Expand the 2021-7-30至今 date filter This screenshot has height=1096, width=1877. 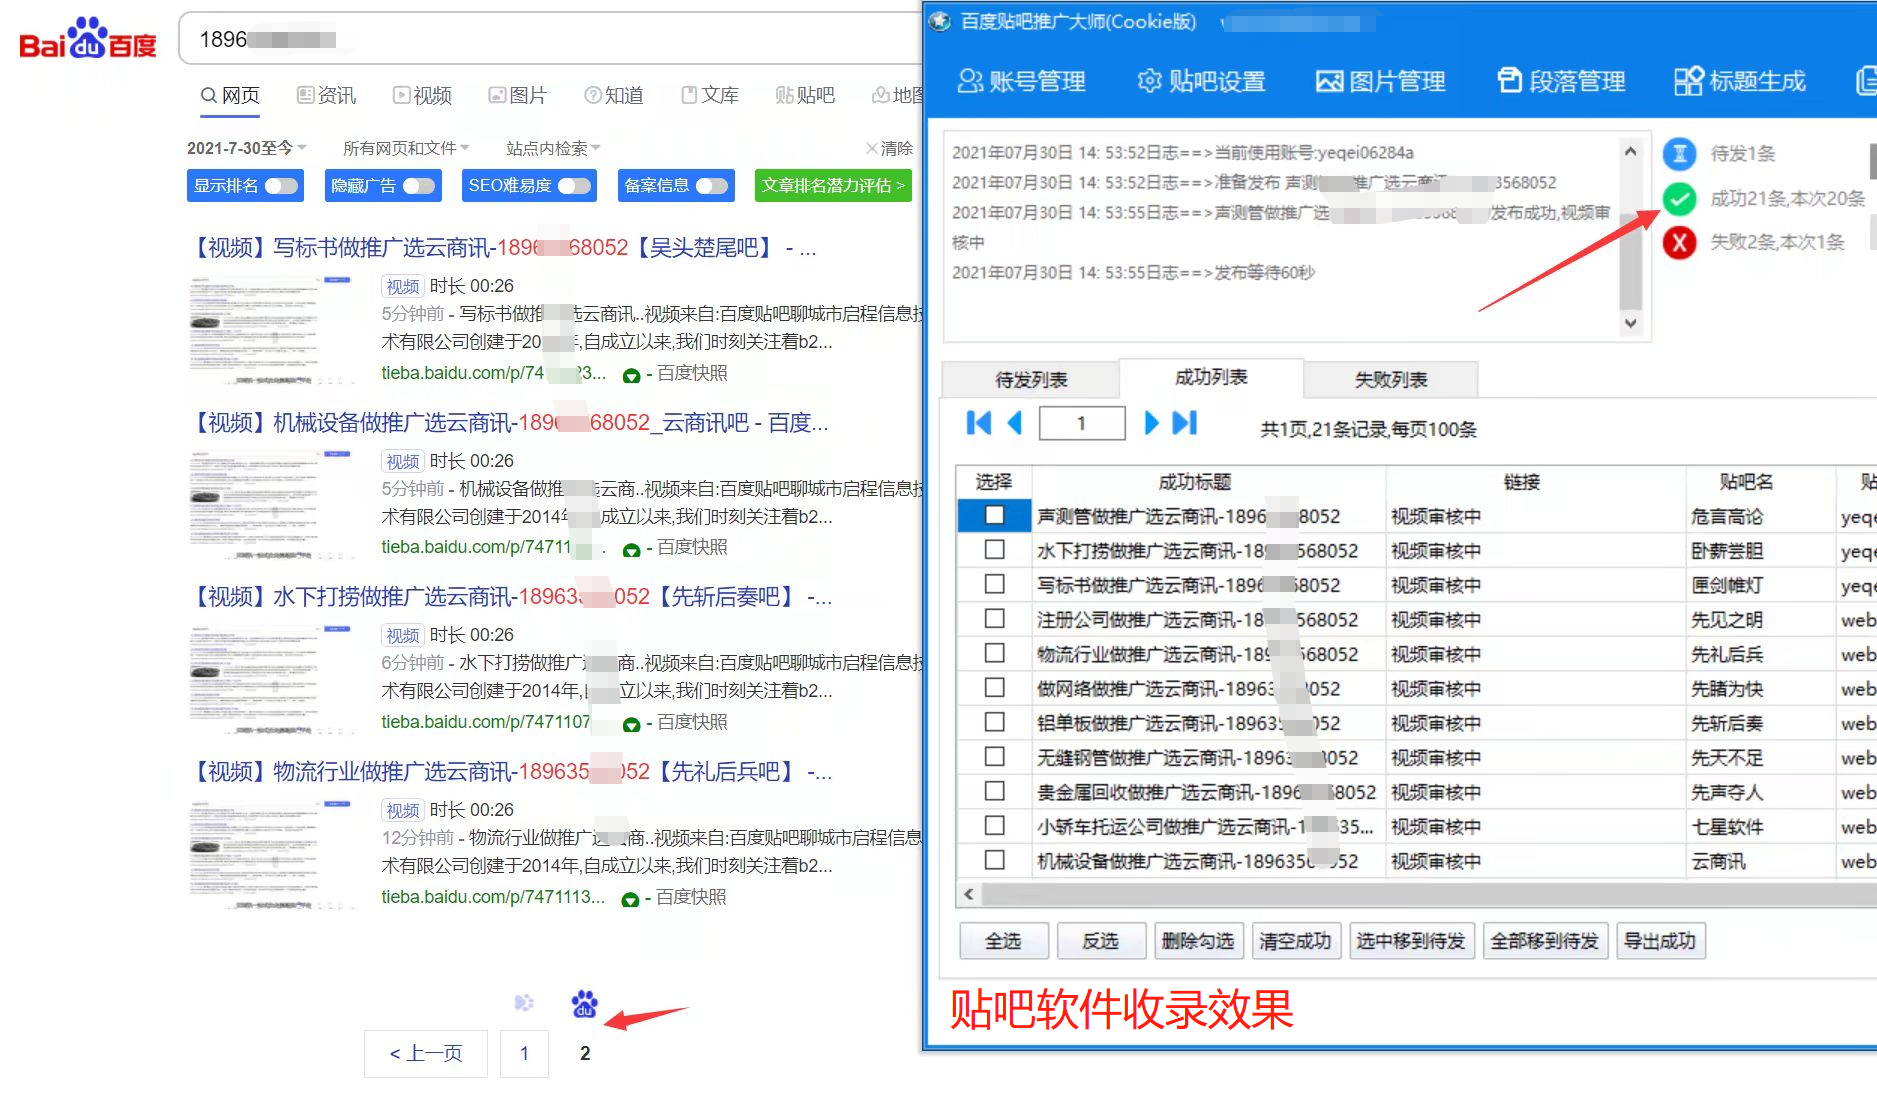click(x=246, y=148)
